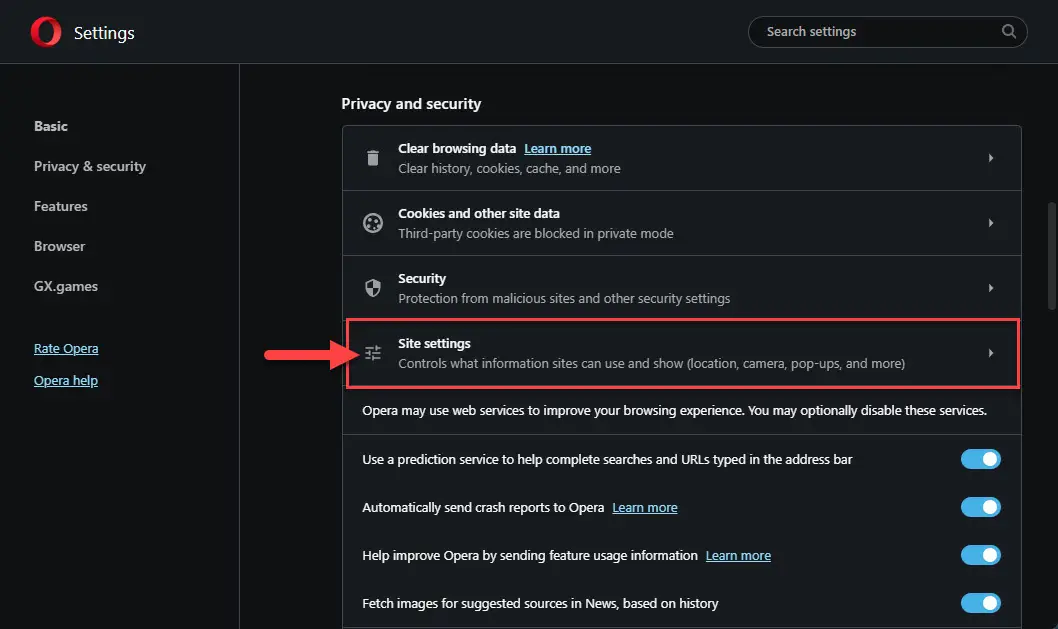This screenshot has width=1058, height=629.
Task: Select the Browser sidebar item
Action: 59,246
